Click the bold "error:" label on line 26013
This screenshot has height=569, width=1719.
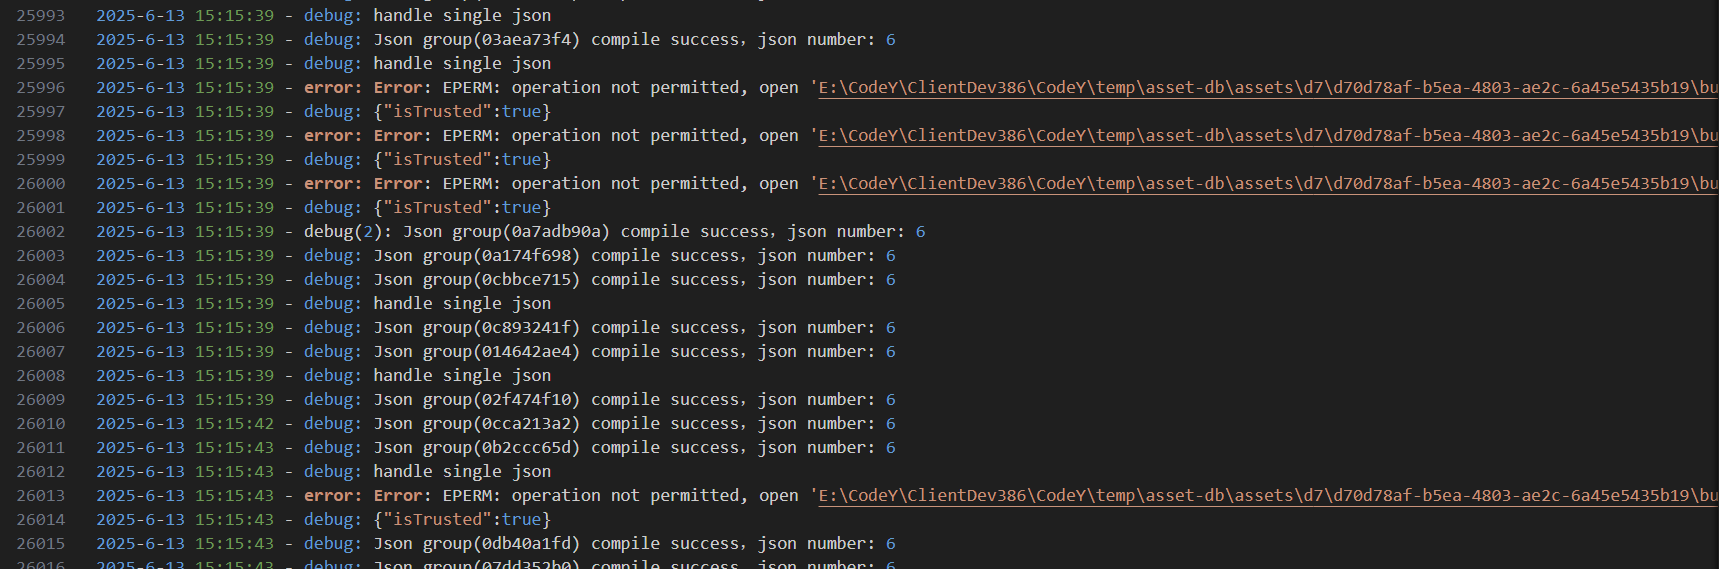[x=333, y=496]
